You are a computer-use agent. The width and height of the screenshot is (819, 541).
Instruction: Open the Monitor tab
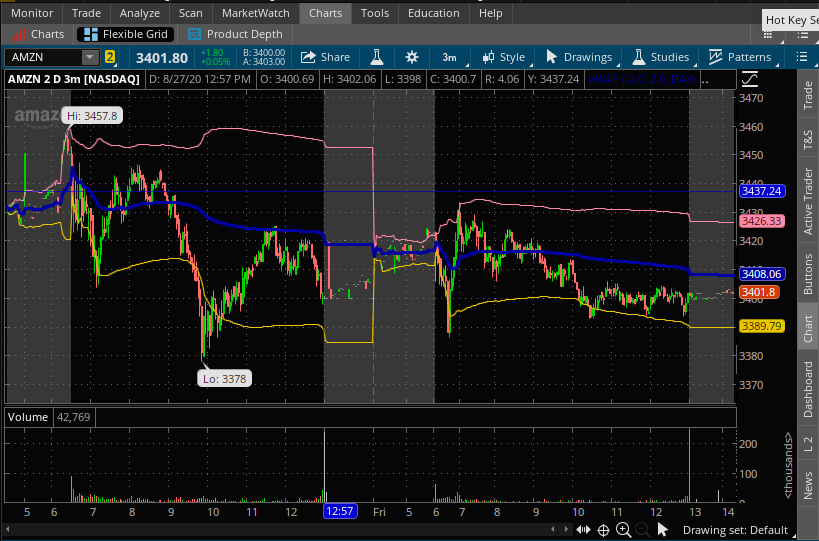32,13
